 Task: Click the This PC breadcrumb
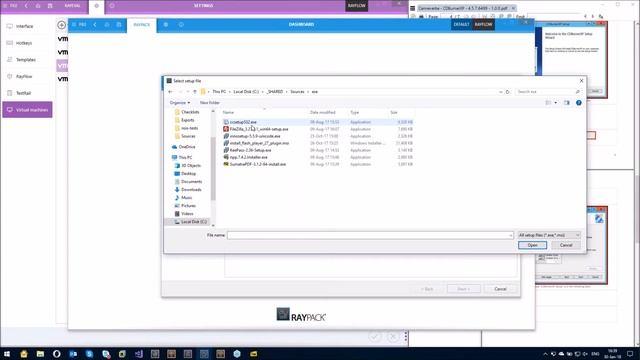click(x=219, y=92)
